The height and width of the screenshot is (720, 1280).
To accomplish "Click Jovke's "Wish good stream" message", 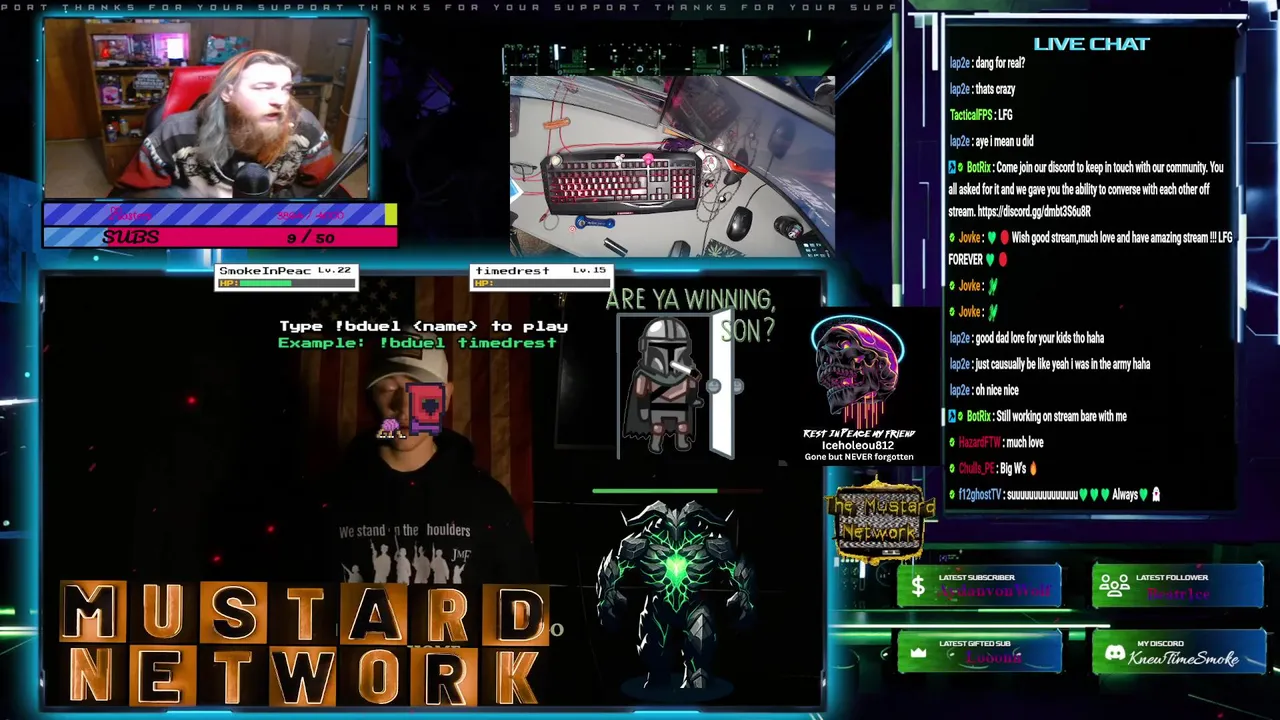I will coord(1090,248).
